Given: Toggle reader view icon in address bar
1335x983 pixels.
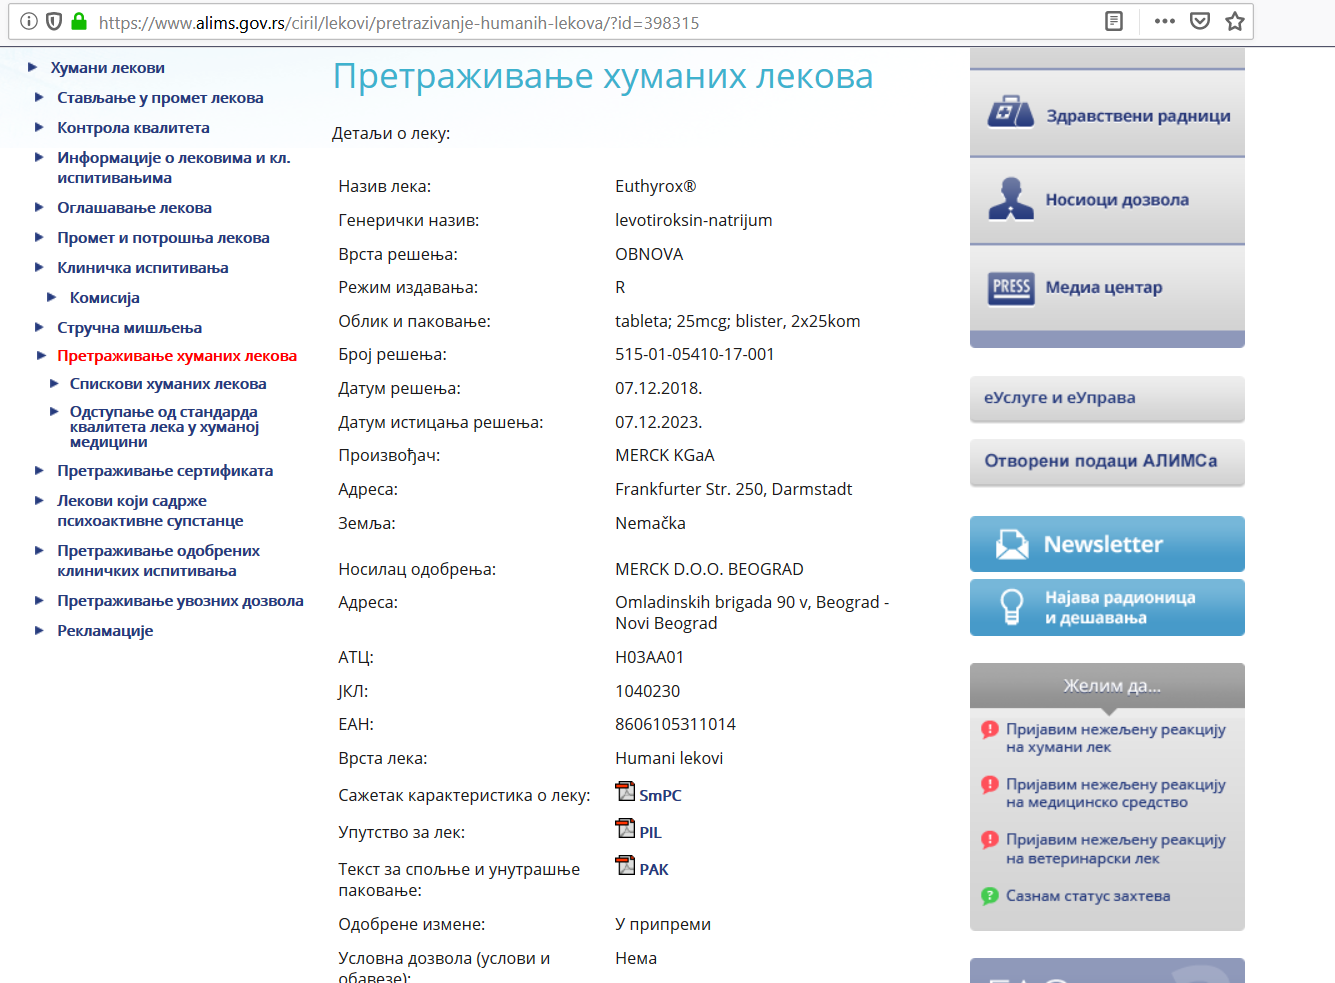Looking at the screenshot, I should [1114, 21].
